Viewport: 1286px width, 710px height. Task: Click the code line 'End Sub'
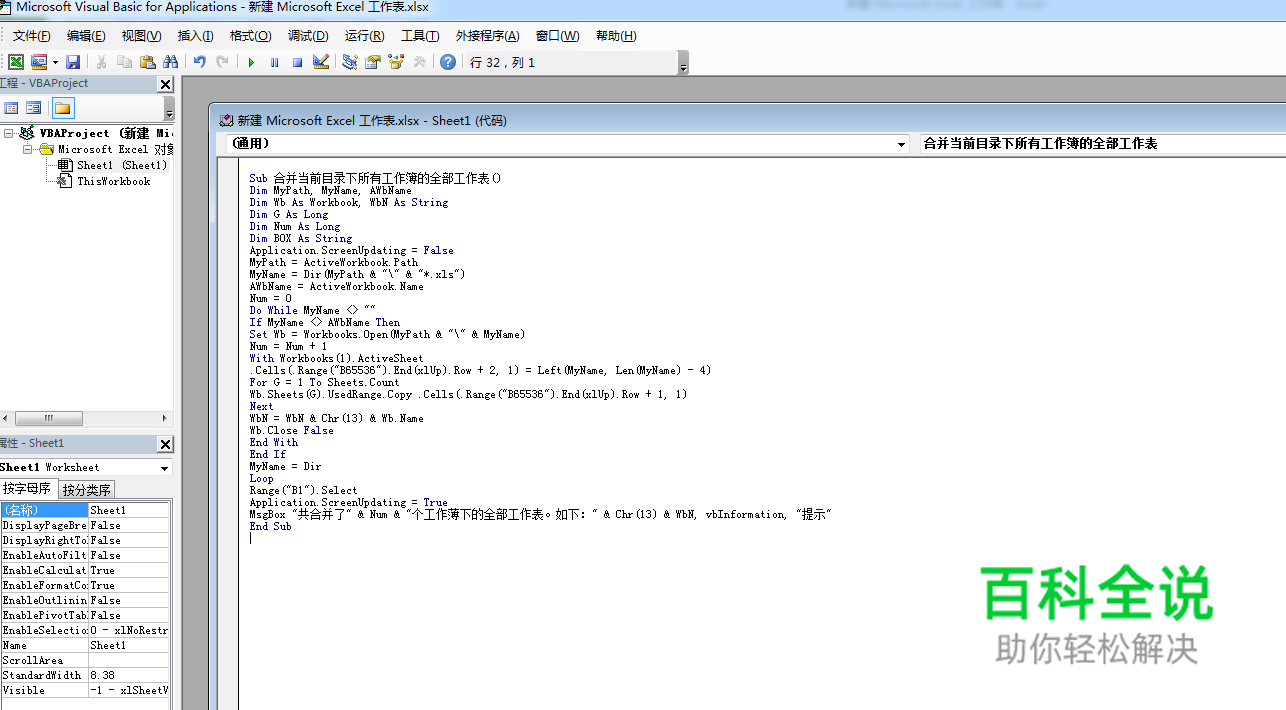pos(270,526)
